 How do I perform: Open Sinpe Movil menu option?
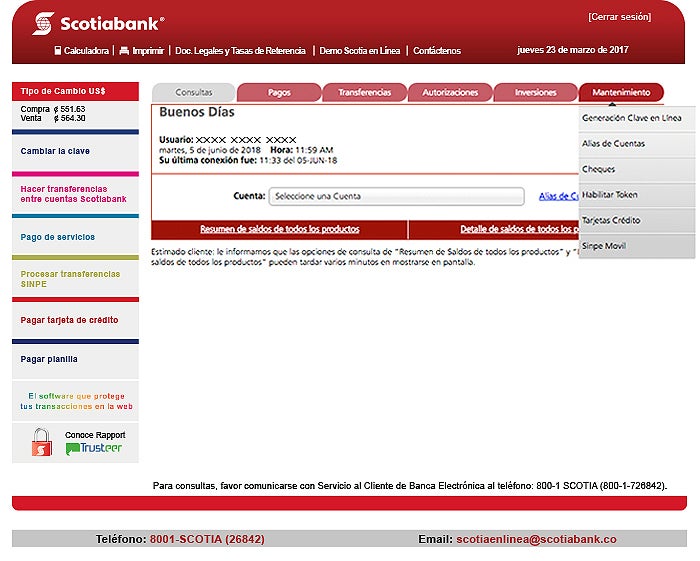pyautogui.click(x=603, y=246)
